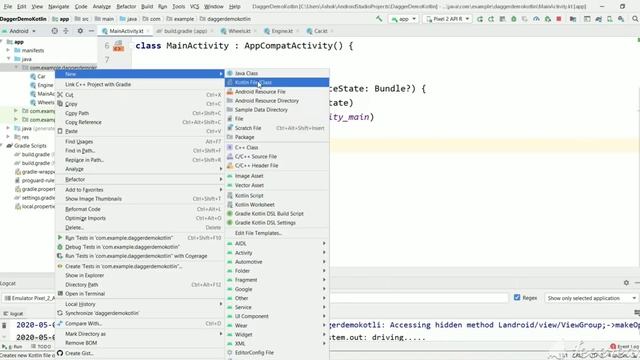640x360 pixels.
Task: Select Gradle Scripts node in project tree
Action: [x=26, y=146]
